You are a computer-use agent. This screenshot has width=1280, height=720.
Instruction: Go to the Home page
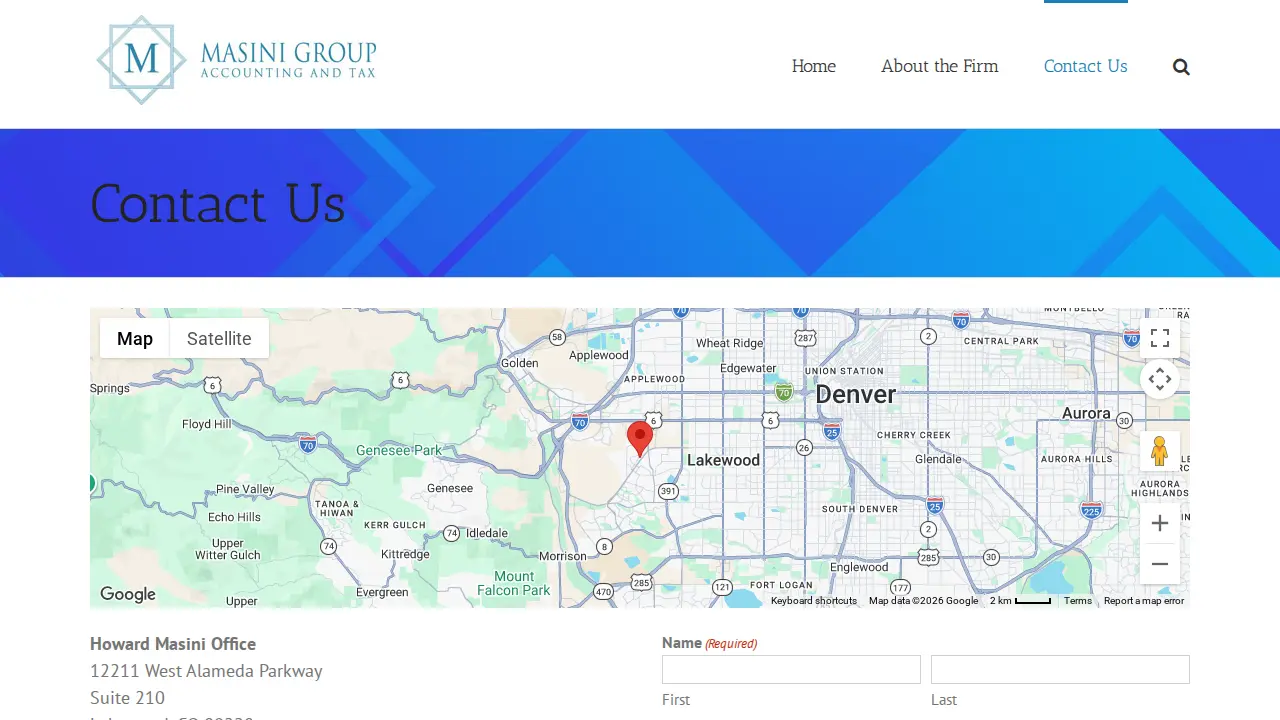pyautogui.click(x=814, y=66)
